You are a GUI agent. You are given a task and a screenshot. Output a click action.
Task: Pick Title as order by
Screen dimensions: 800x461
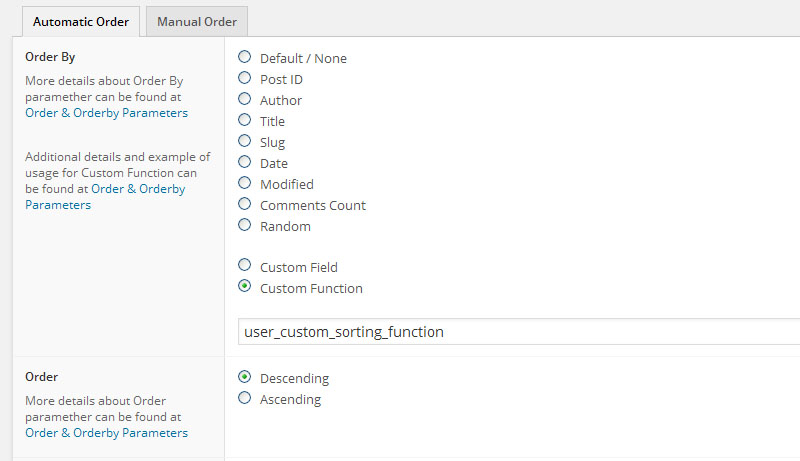[x=244, y=120]
